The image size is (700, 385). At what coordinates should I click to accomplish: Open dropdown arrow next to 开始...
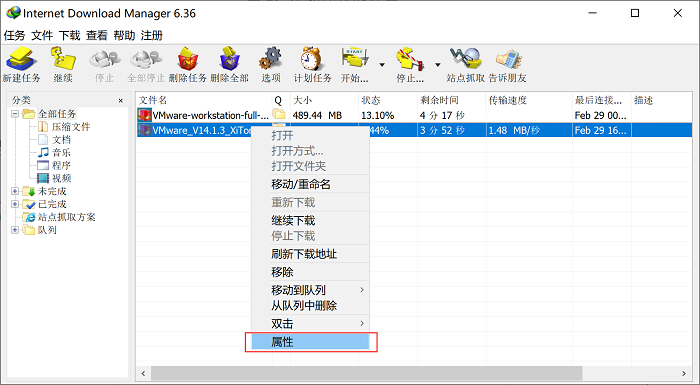point(382,65)
